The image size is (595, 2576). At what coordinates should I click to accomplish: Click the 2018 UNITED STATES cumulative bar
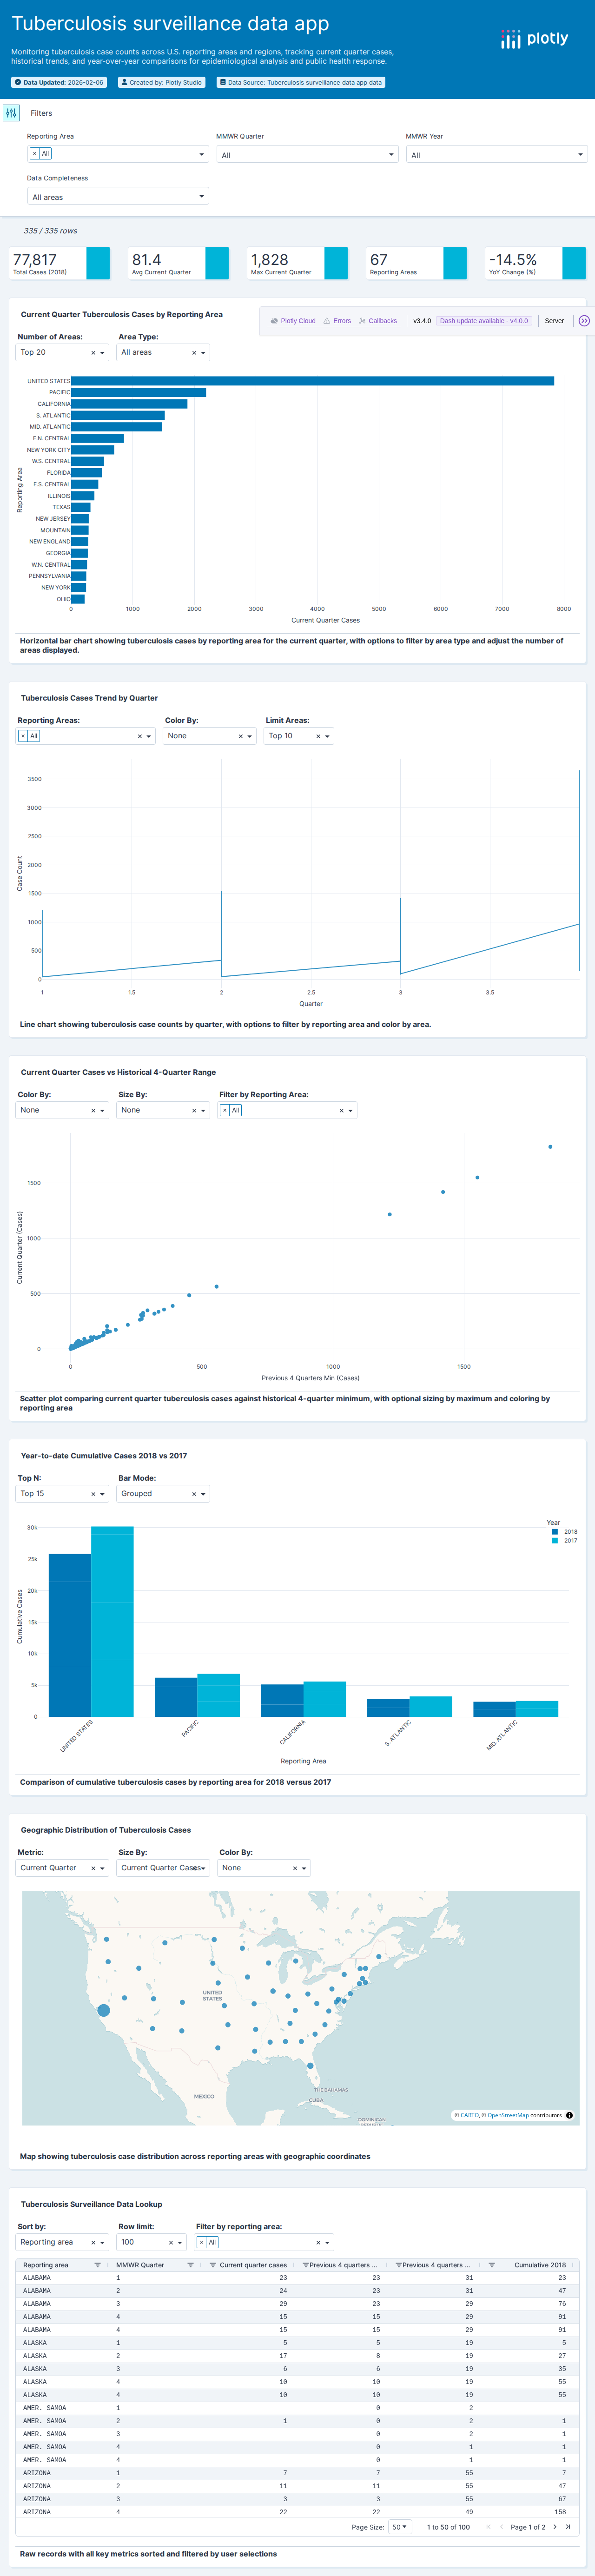[x=70, y=1635]
